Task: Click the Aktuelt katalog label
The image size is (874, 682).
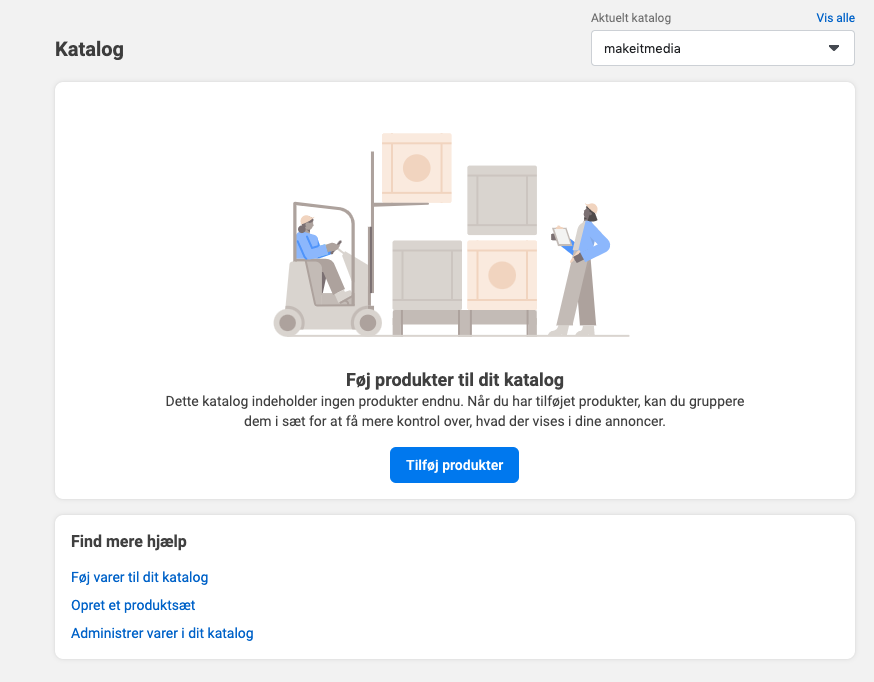Action: click(x=631, y=18)
